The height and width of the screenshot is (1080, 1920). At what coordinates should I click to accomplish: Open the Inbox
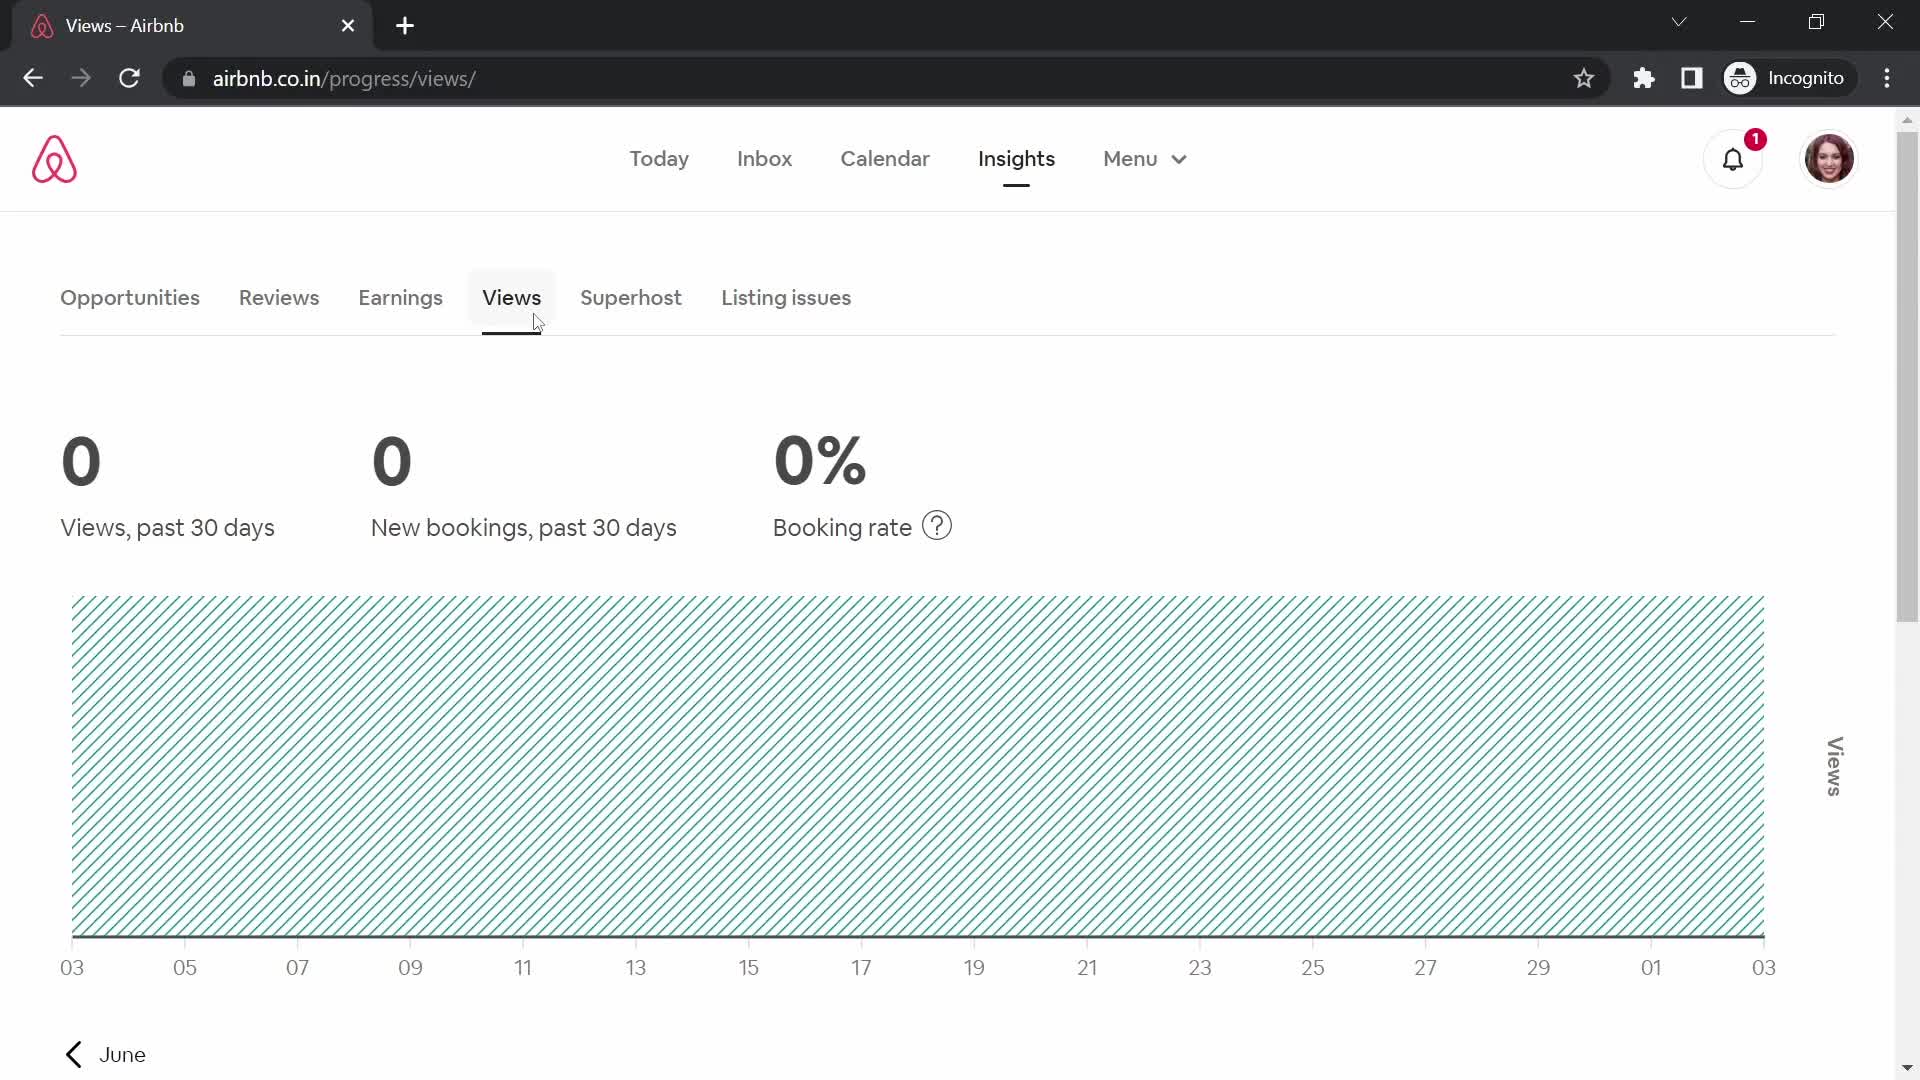pyautogui.click(x=764, y=159)
